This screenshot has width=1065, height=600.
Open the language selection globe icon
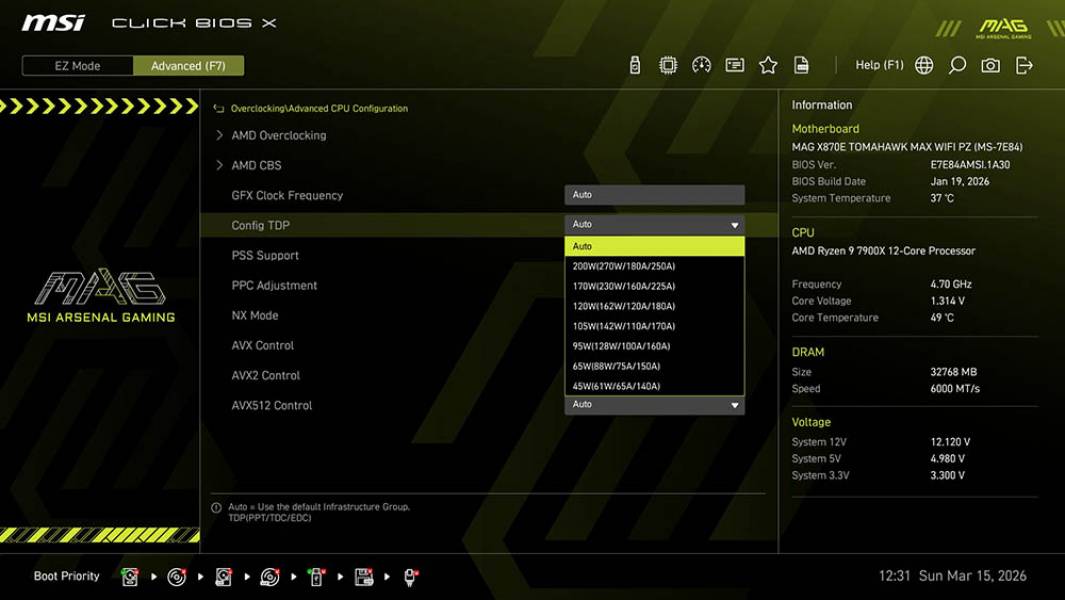[x=924, y=63]
